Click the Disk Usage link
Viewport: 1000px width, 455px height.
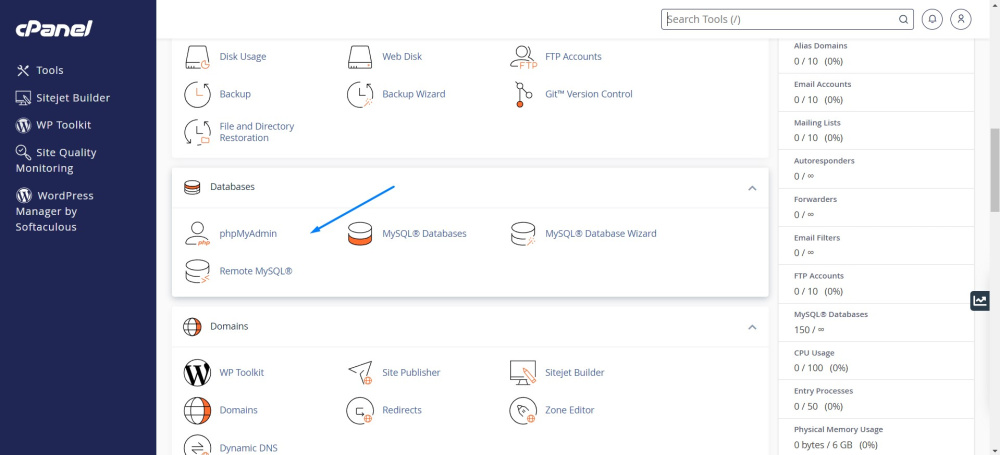click(242, 57)
